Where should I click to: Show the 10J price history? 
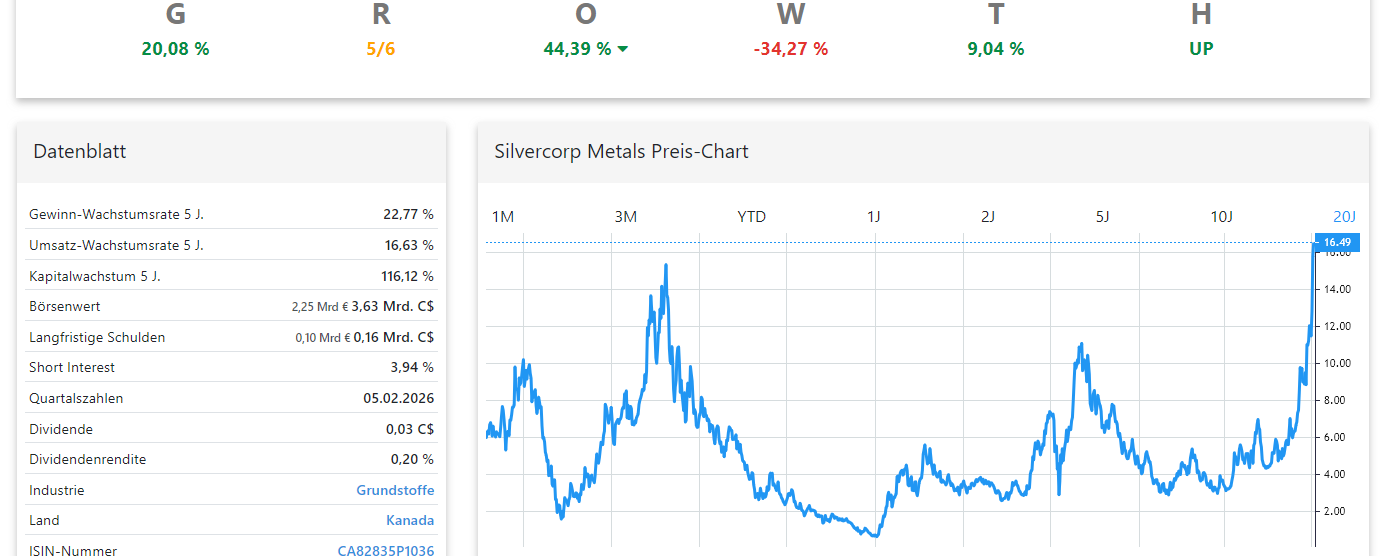pyautogui.click(x=1222, y=217)
